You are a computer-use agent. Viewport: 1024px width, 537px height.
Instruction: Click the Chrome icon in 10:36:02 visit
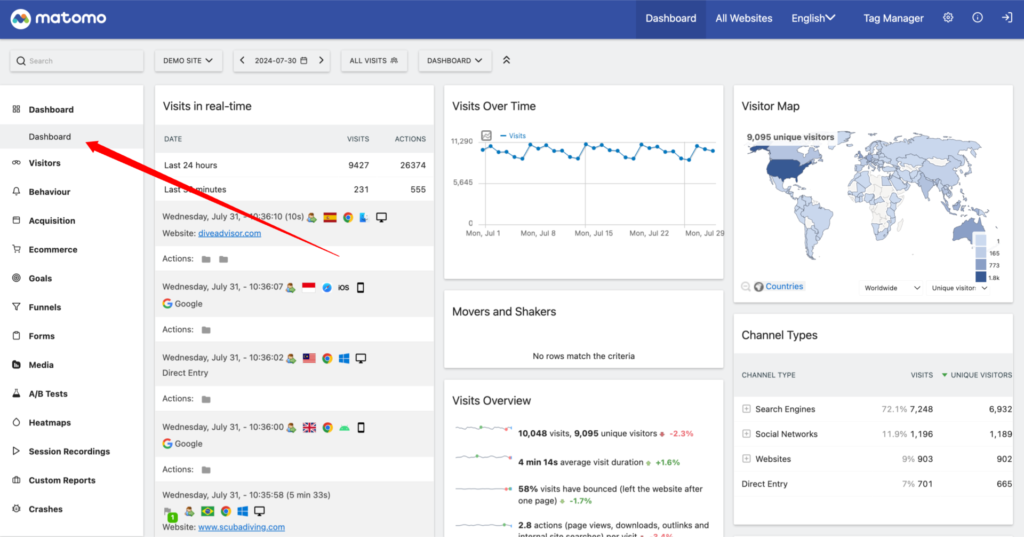point(327,358)
